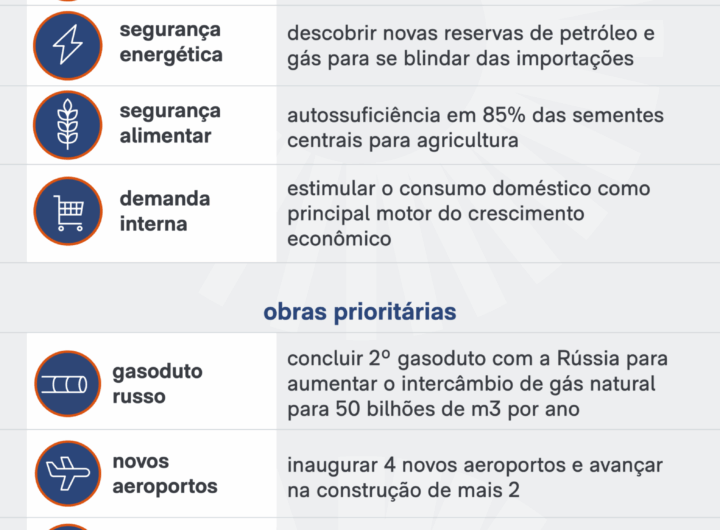720x530 pixels.
Task: Click the wheat food security icon
Action: 68,125
